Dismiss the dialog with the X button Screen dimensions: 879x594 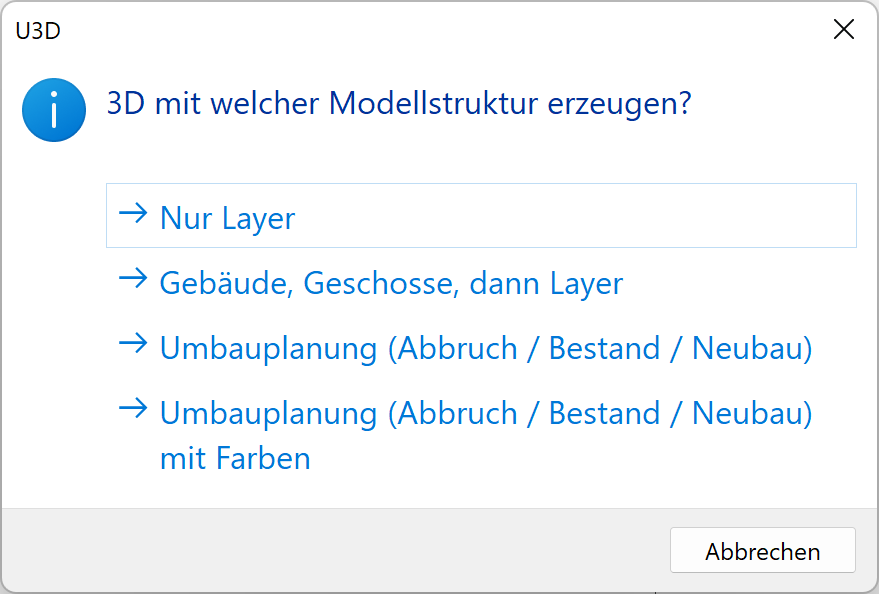843,30
